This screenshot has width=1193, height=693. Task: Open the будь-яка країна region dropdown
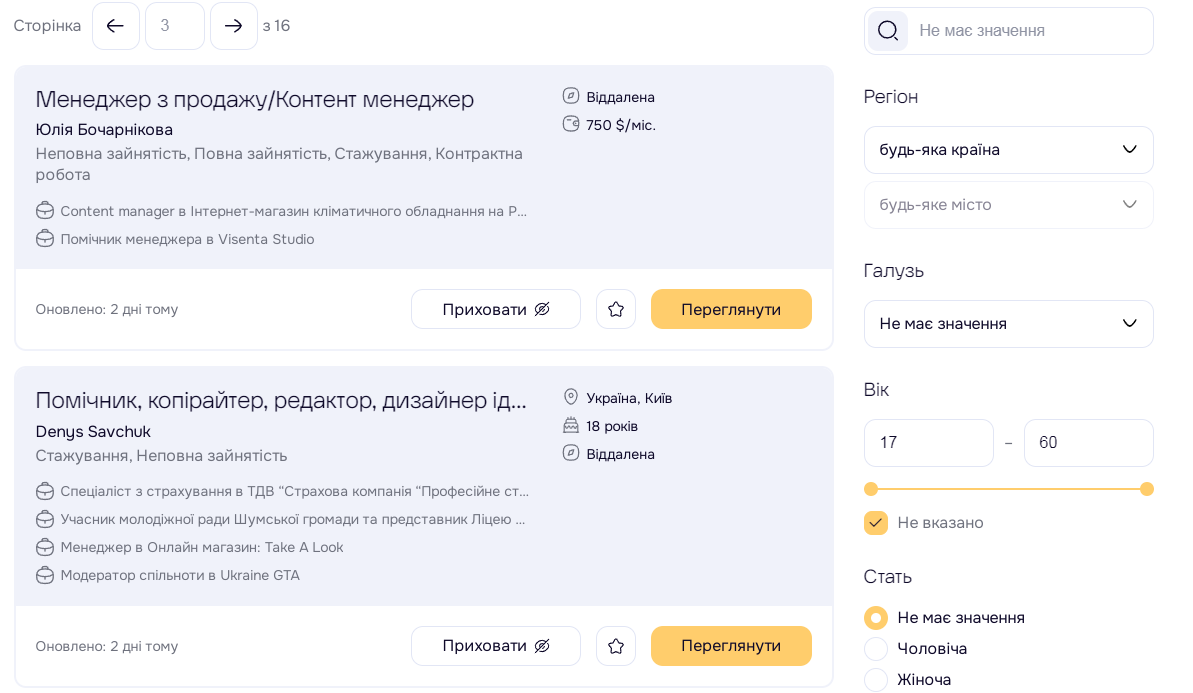pos(1008,150)
